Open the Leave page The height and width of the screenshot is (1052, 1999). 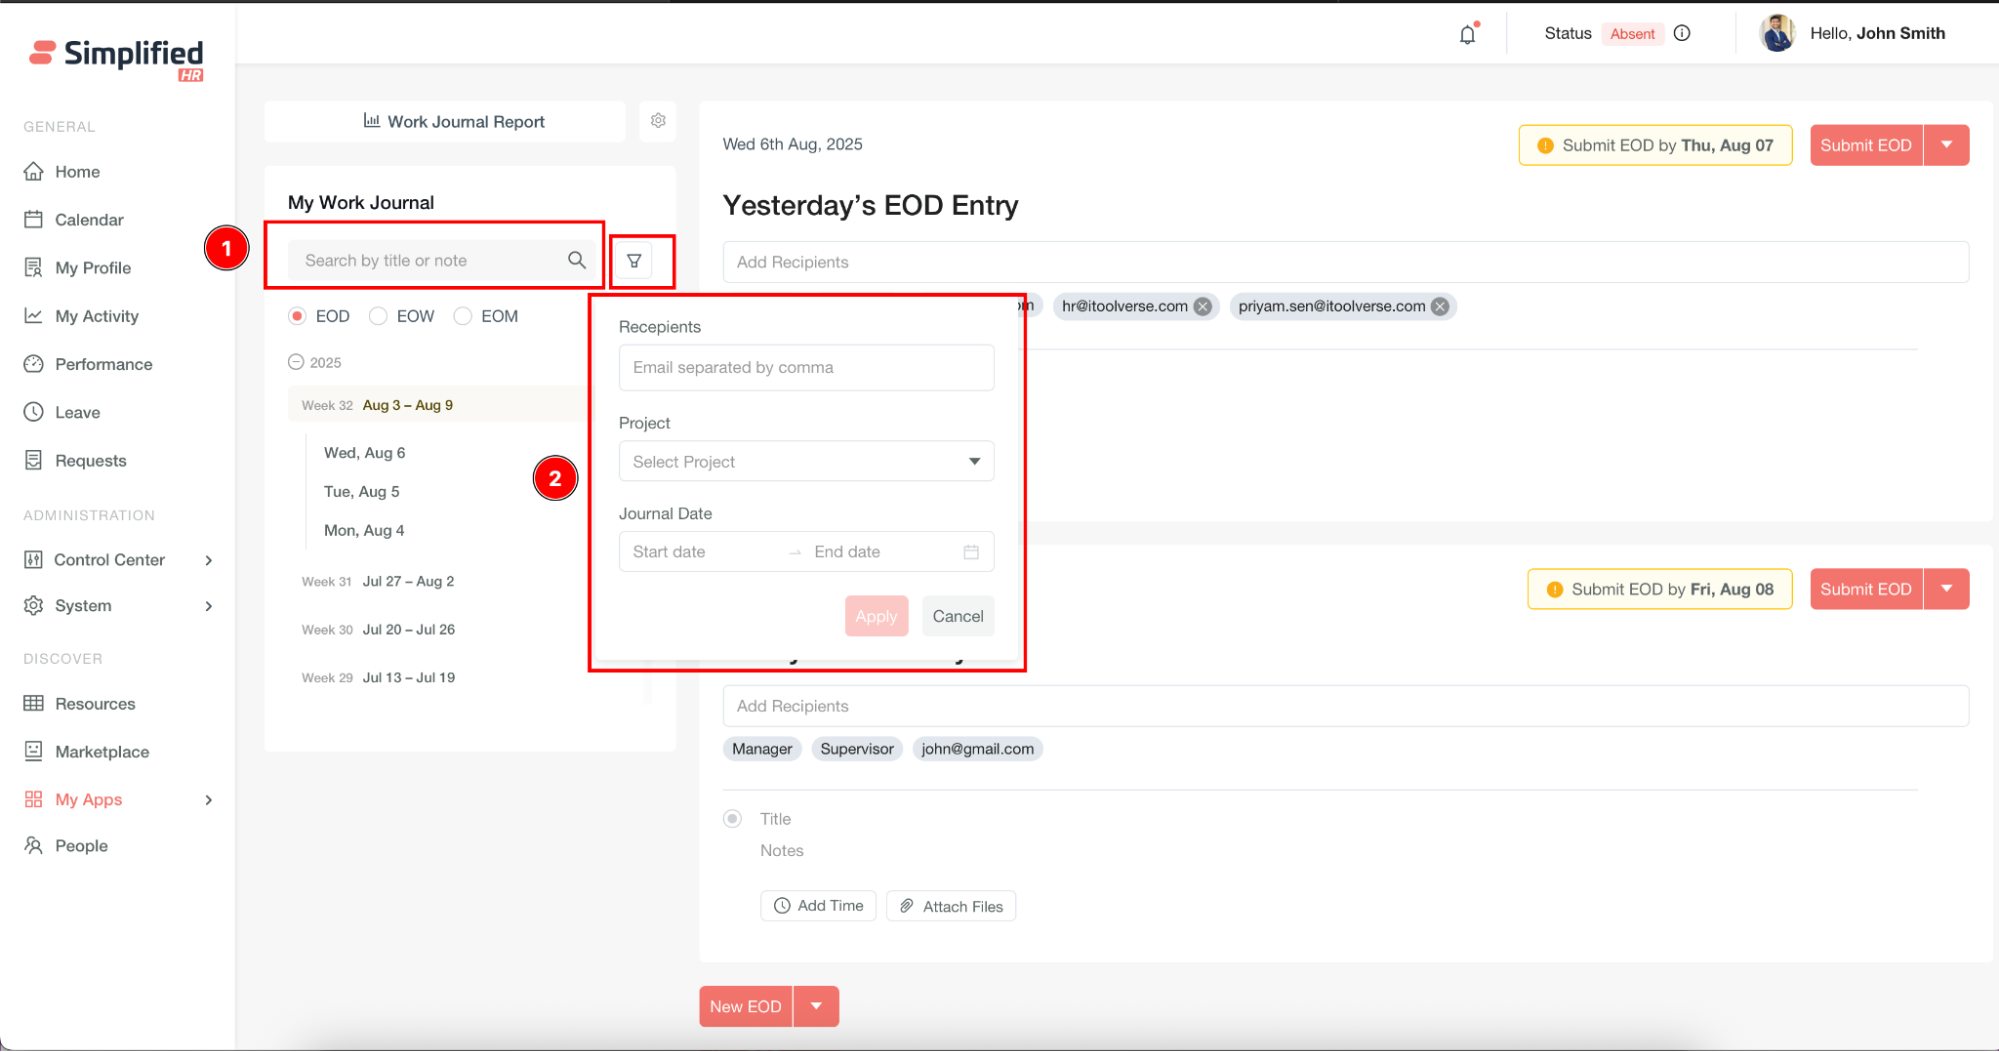(77, 412)
